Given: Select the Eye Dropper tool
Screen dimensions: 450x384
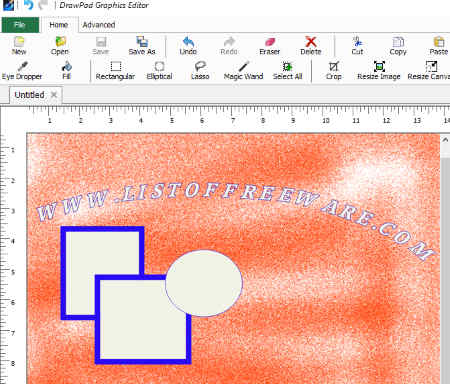Looking at the screenshot, I should [x=22, y=71].
